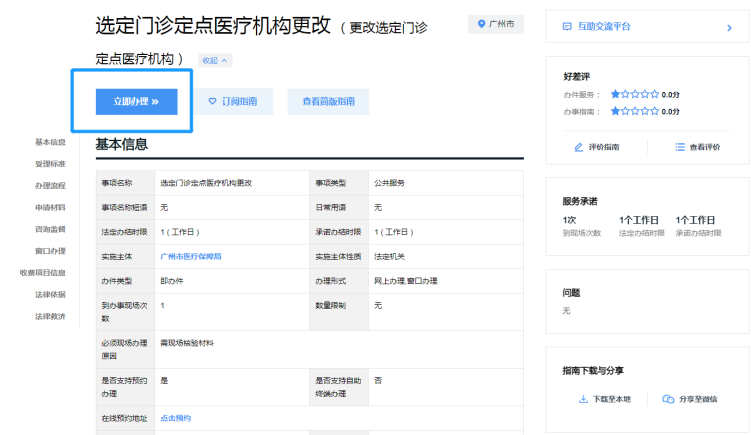Open 评价指南 link
This screenshot has width=751, height=435.
pyautogui.click(x=603, y=147)
